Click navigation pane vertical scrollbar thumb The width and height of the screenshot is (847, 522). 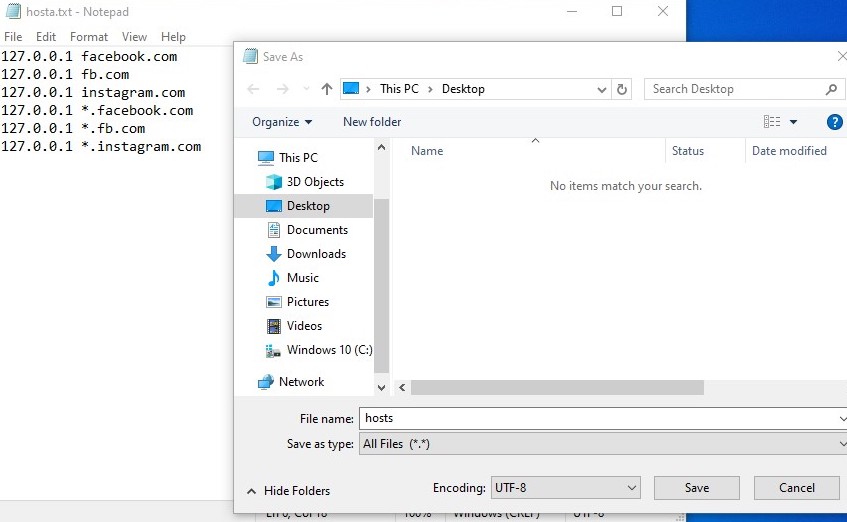click(381, 285)
